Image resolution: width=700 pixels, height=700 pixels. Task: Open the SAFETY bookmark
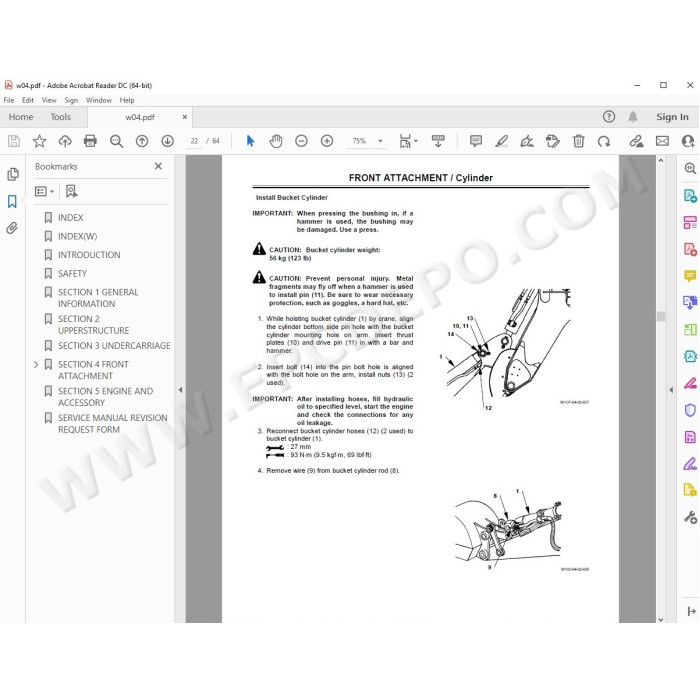[x=72, y=274]
